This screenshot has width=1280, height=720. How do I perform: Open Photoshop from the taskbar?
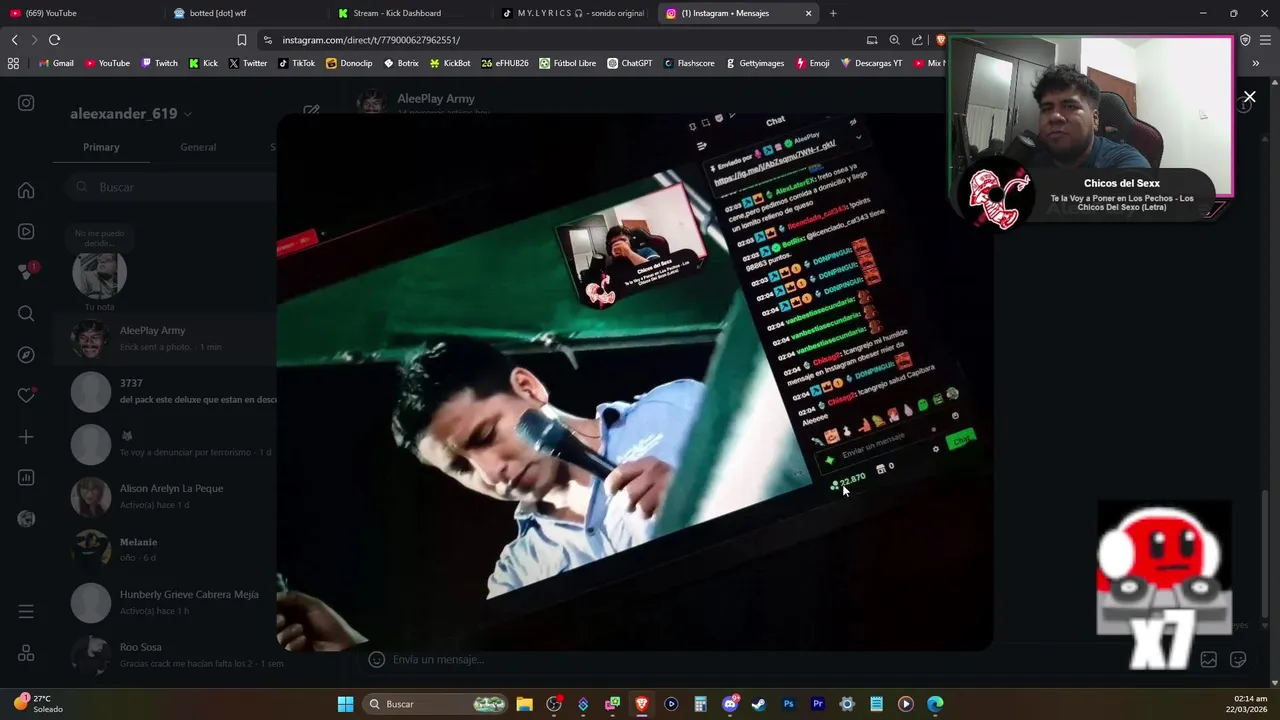788,704
